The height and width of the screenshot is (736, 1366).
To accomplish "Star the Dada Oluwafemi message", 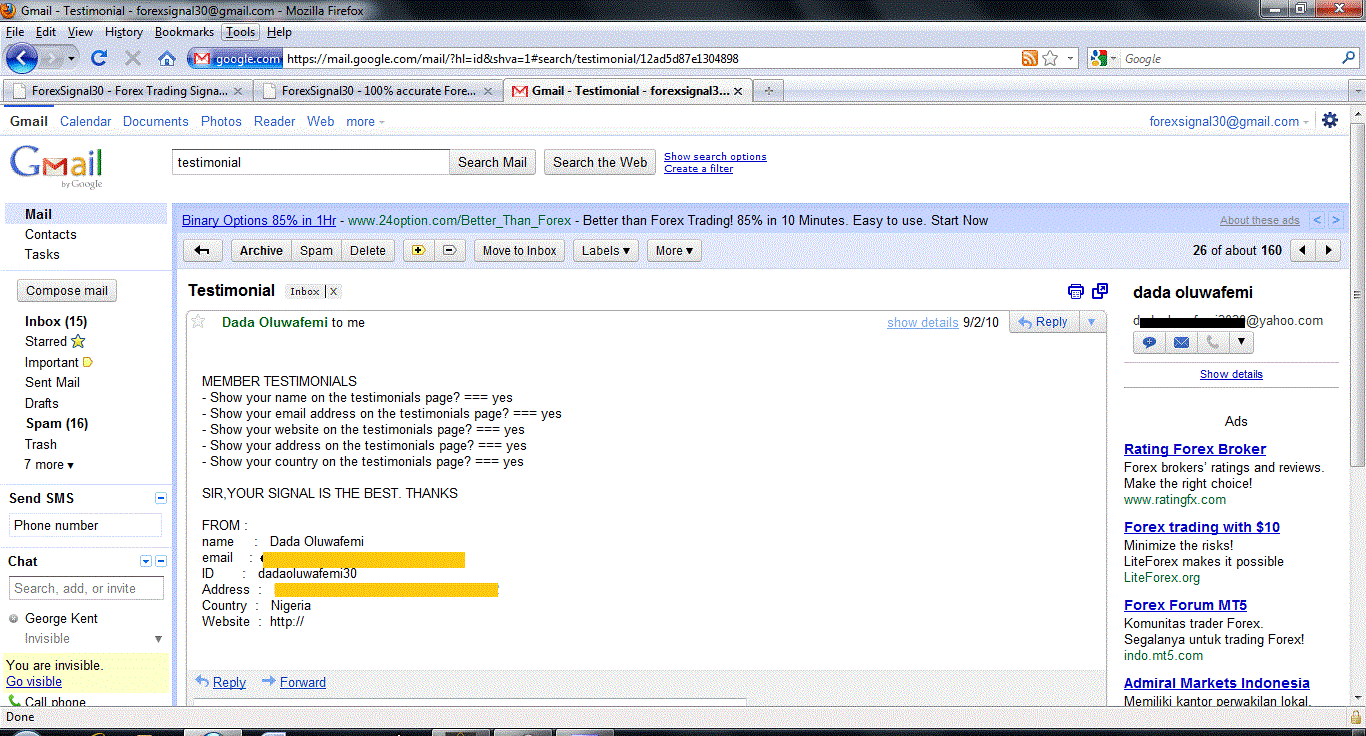I will (198, 322).
